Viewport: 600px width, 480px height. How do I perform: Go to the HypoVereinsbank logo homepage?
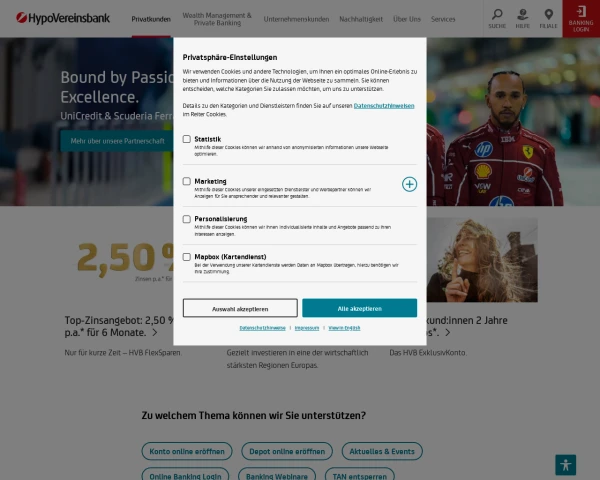coord(63,18)
